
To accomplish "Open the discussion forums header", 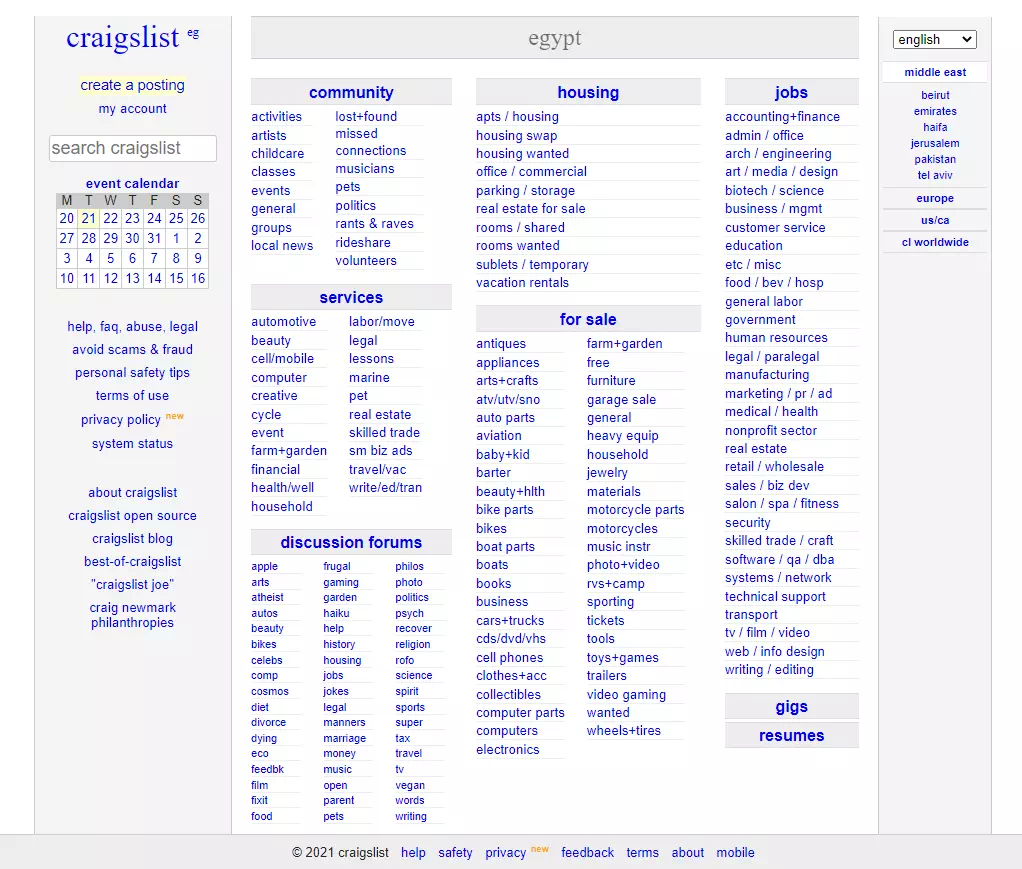I will (x=351, y=542).
